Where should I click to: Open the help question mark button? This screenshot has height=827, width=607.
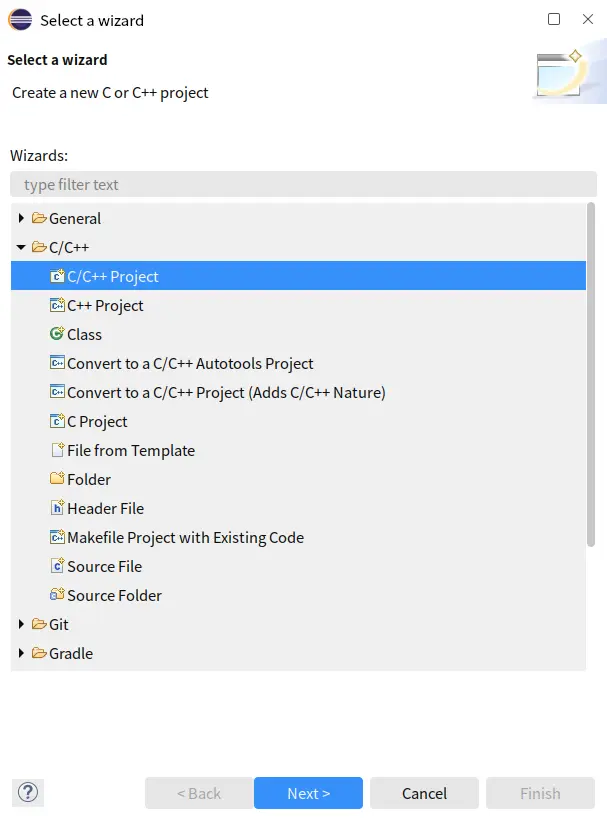tap(28, 793)
